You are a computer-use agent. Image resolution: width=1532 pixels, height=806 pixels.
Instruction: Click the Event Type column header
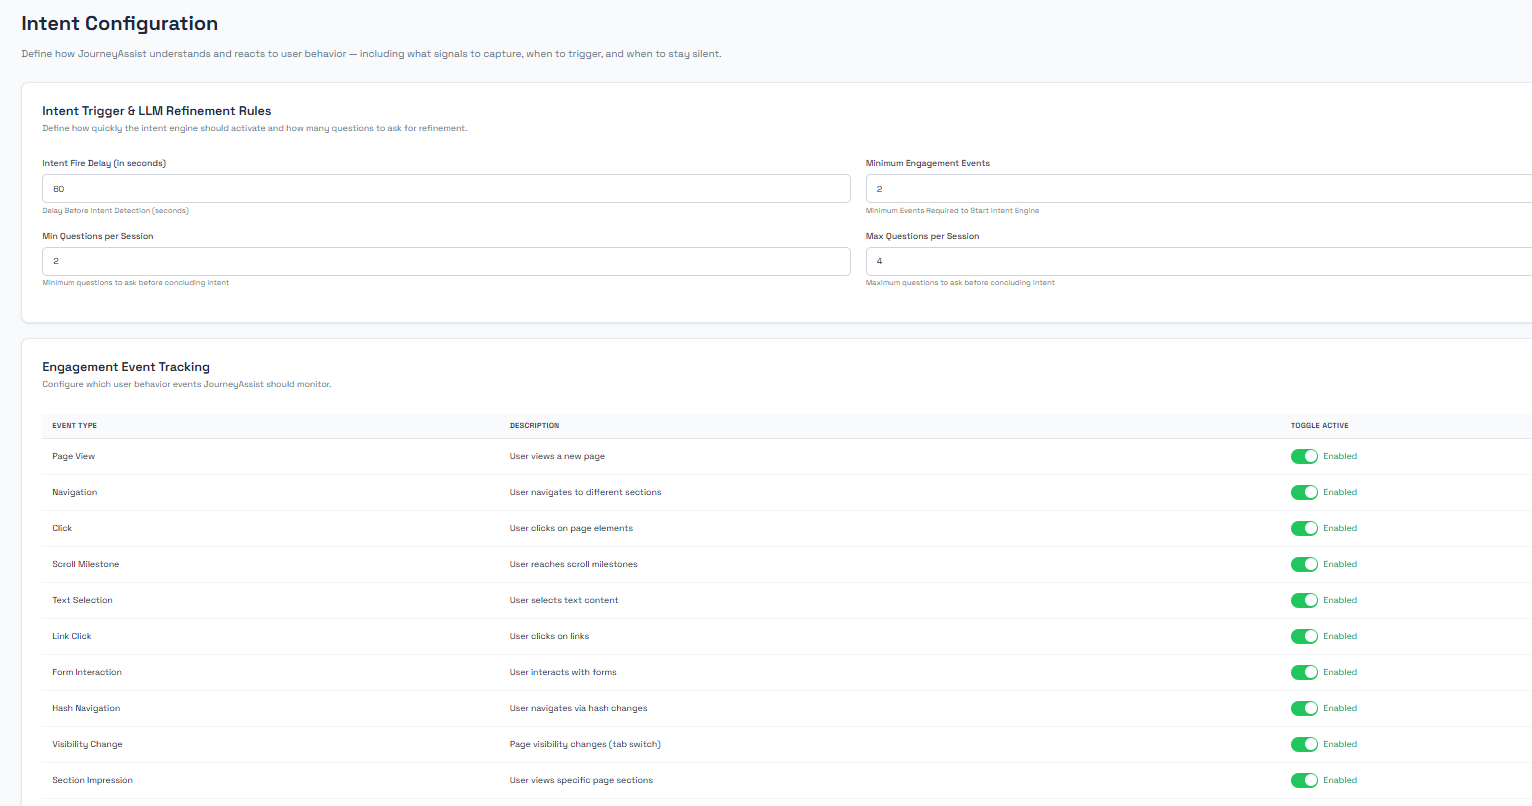click(75, 426)
